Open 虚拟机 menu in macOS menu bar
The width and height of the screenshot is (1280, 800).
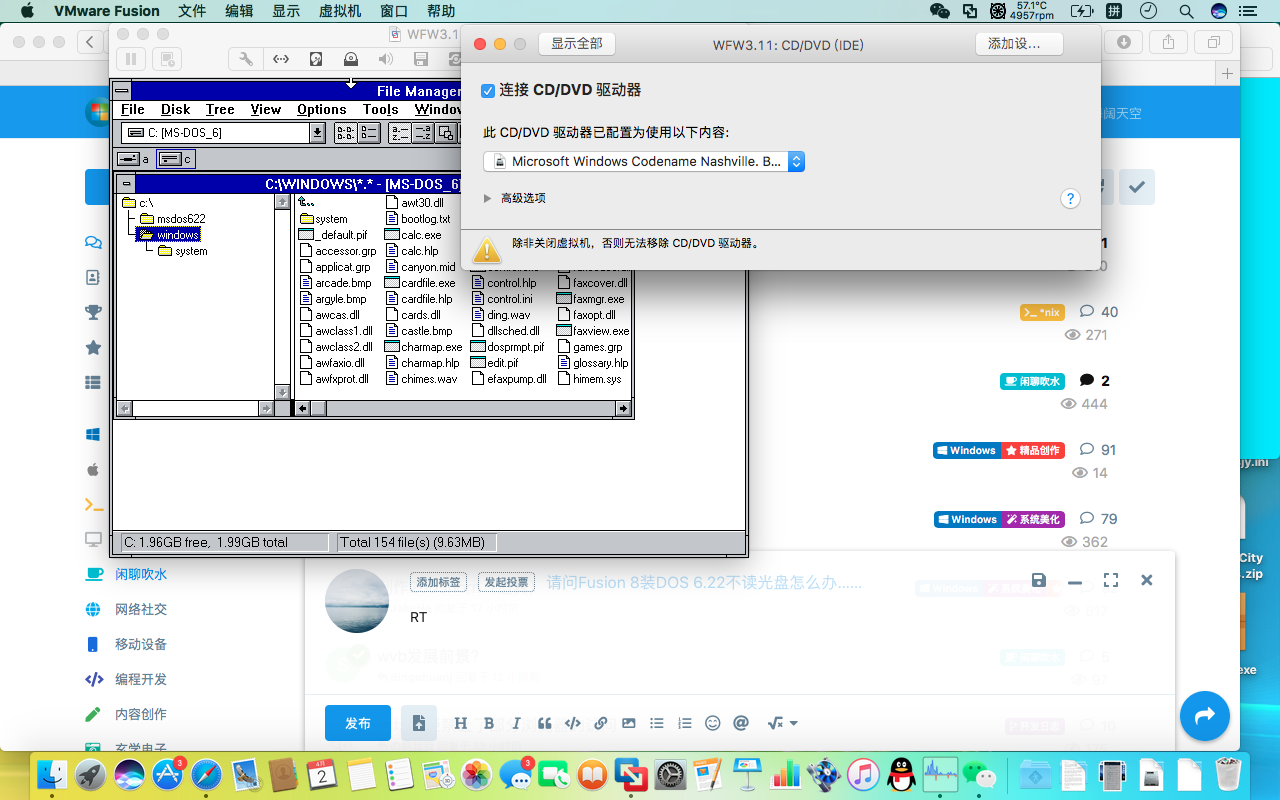[341, 11]
